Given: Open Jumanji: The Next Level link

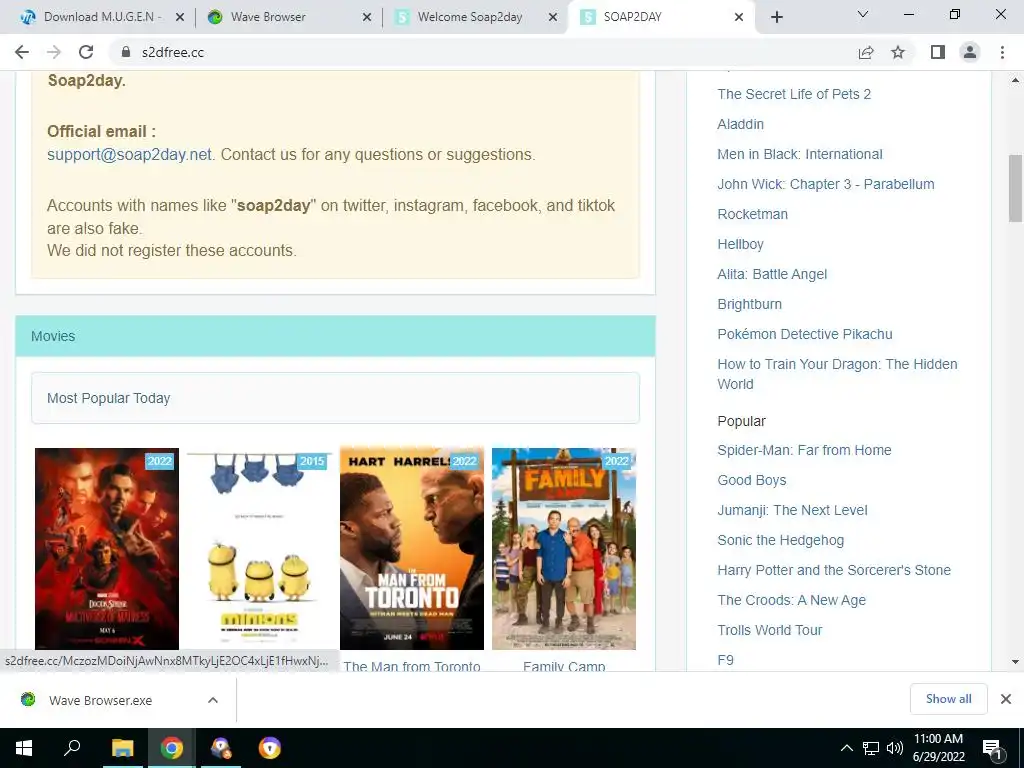Looking at the screenshot, I should 792,510.
